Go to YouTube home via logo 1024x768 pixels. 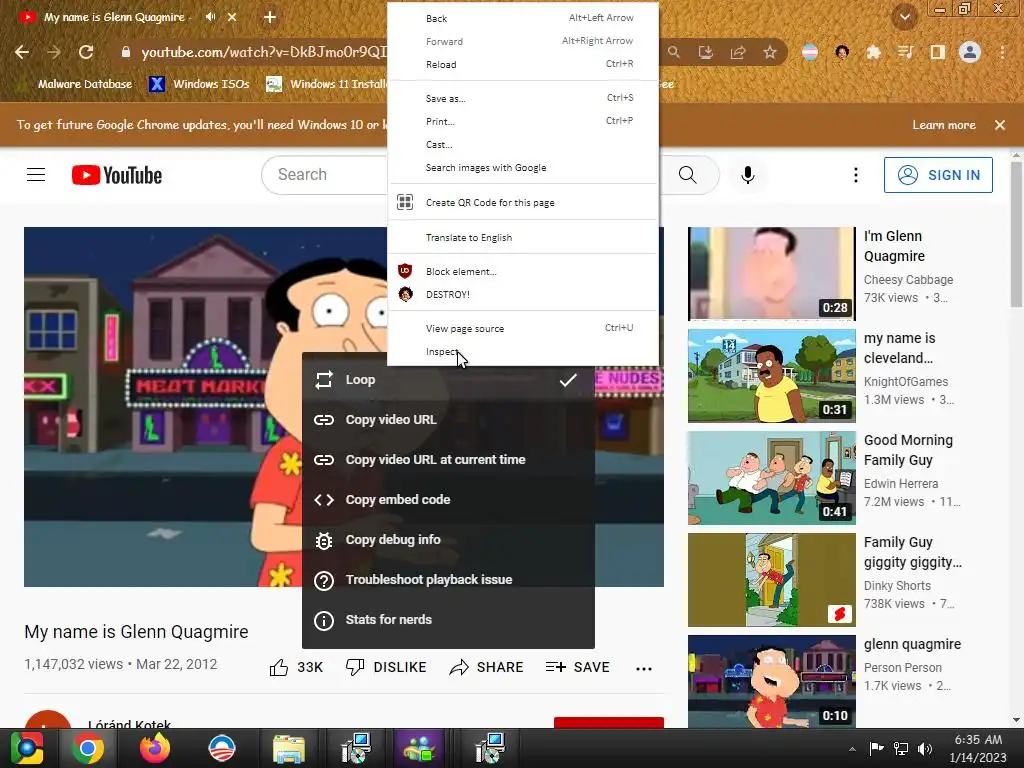click(117, 175)
